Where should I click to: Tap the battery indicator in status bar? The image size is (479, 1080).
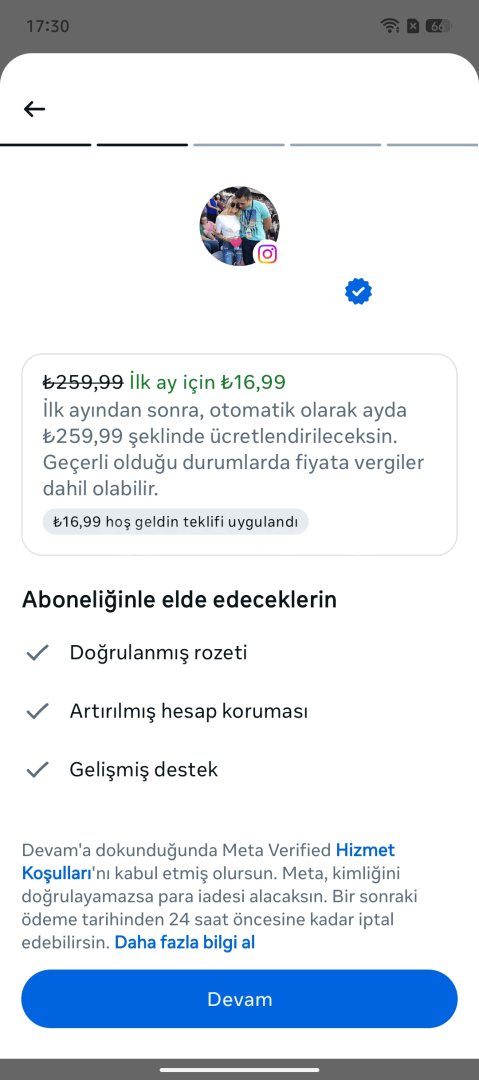tap(438, 26)
